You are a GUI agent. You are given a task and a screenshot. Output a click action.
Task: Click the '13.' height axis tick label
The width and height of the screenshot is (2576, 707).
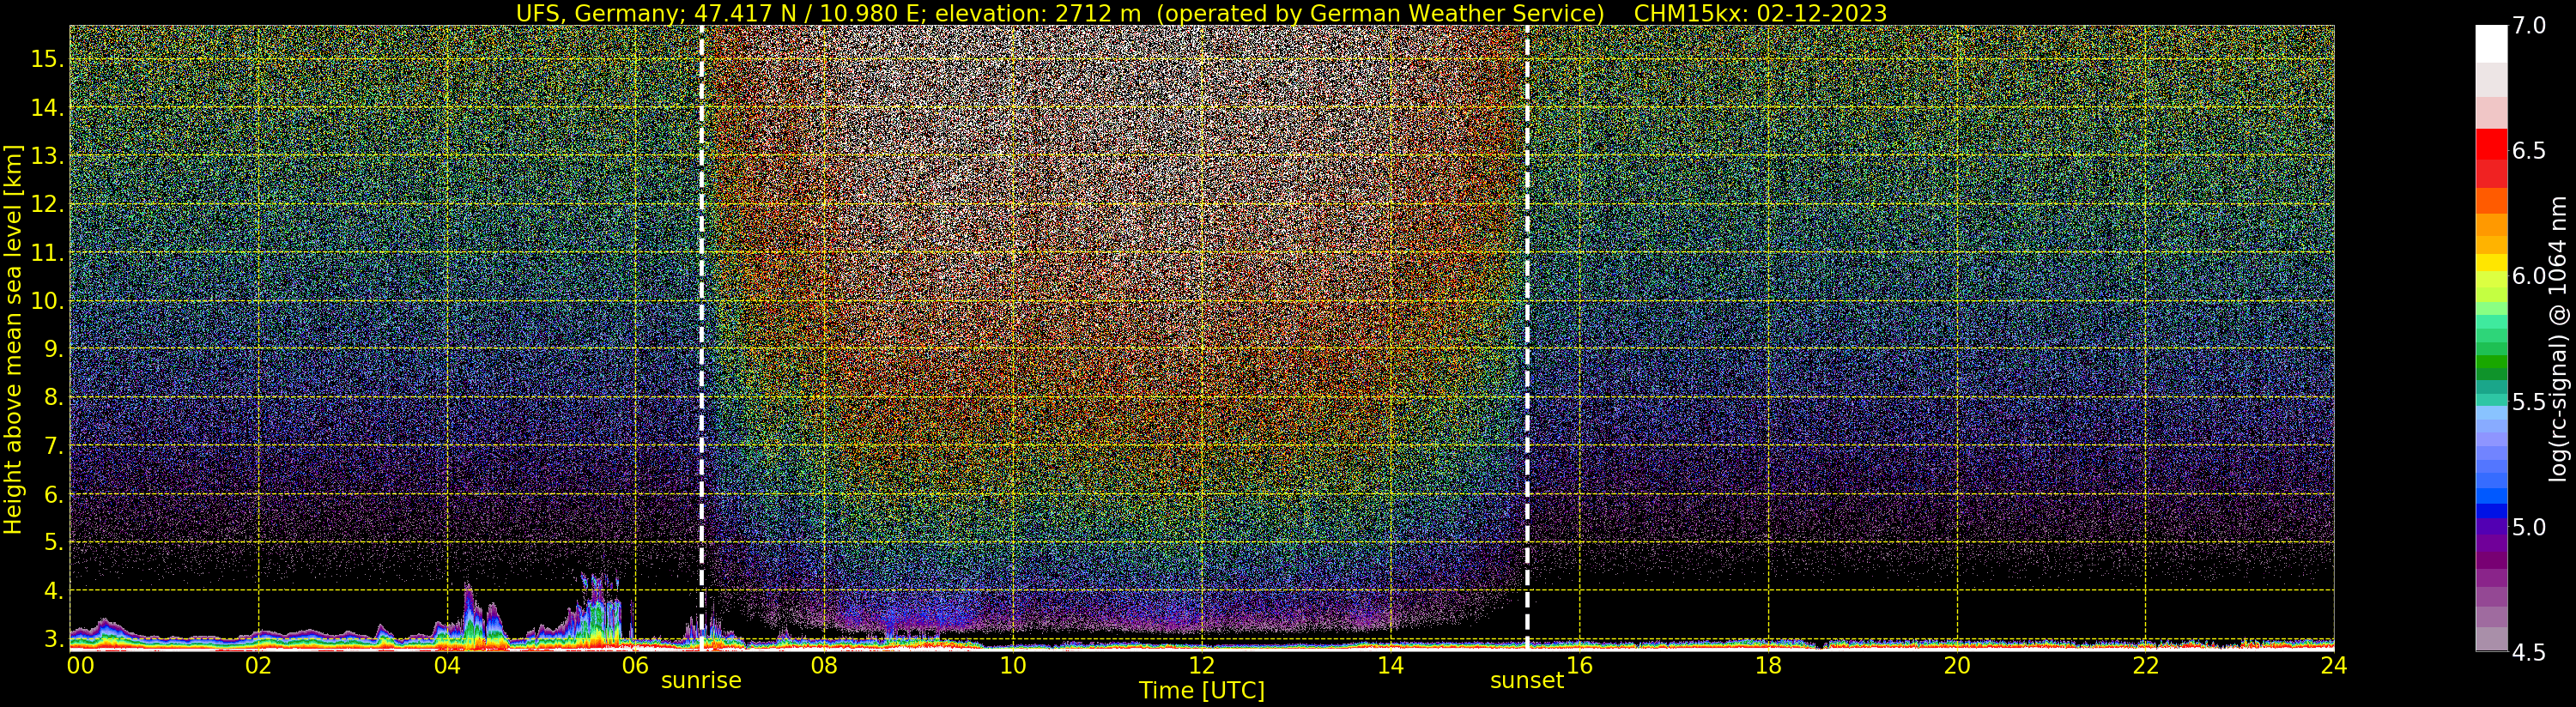click(48, 156)
